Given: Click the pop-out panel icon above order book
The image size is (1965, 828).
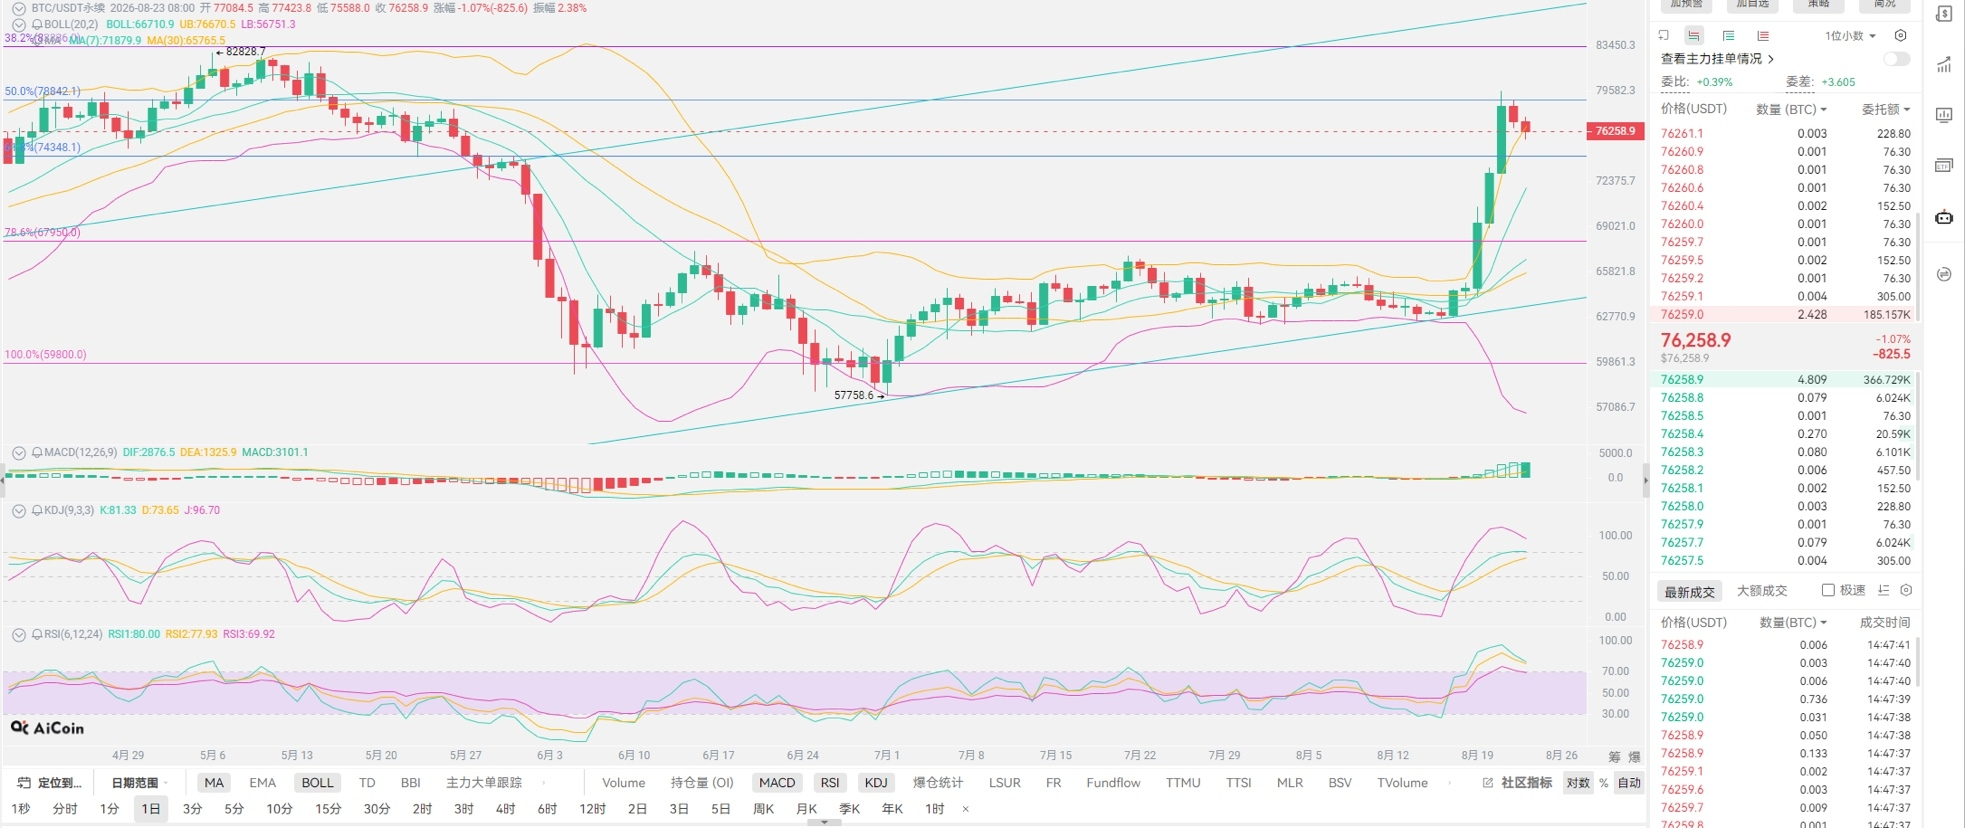Looking at the screenshot, I should point(1664,36).
